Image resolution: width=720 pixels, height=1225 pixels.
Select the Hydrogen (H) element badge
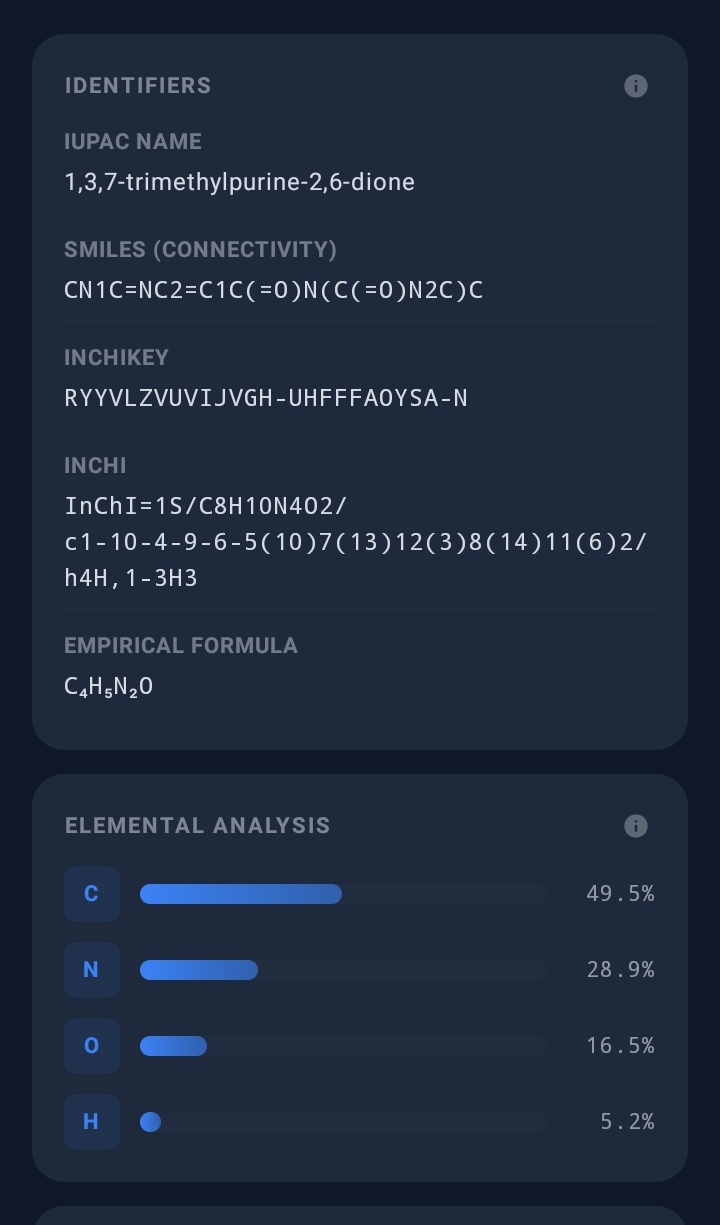click(x=91, y=1122)
